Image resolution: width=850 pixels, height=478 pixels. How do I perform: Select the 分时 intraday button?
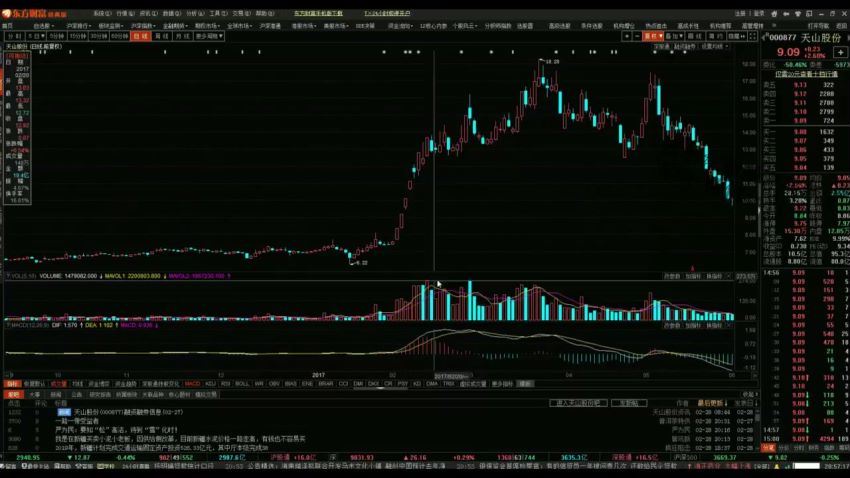pyautogui.click(x=14, y=36)
